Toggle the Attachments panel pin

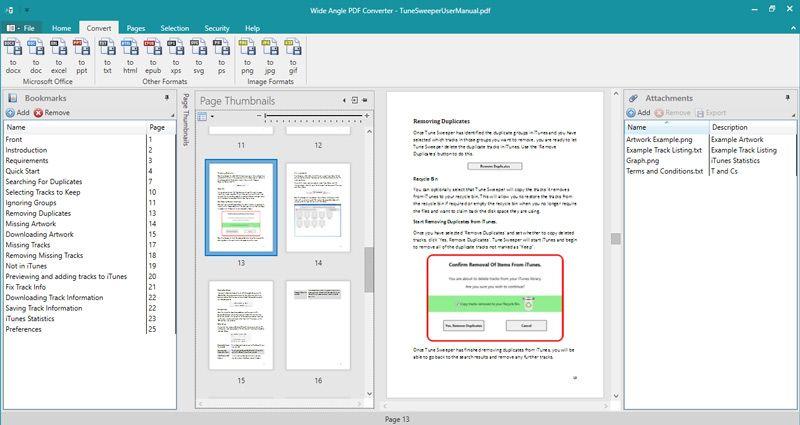point(789,98)
